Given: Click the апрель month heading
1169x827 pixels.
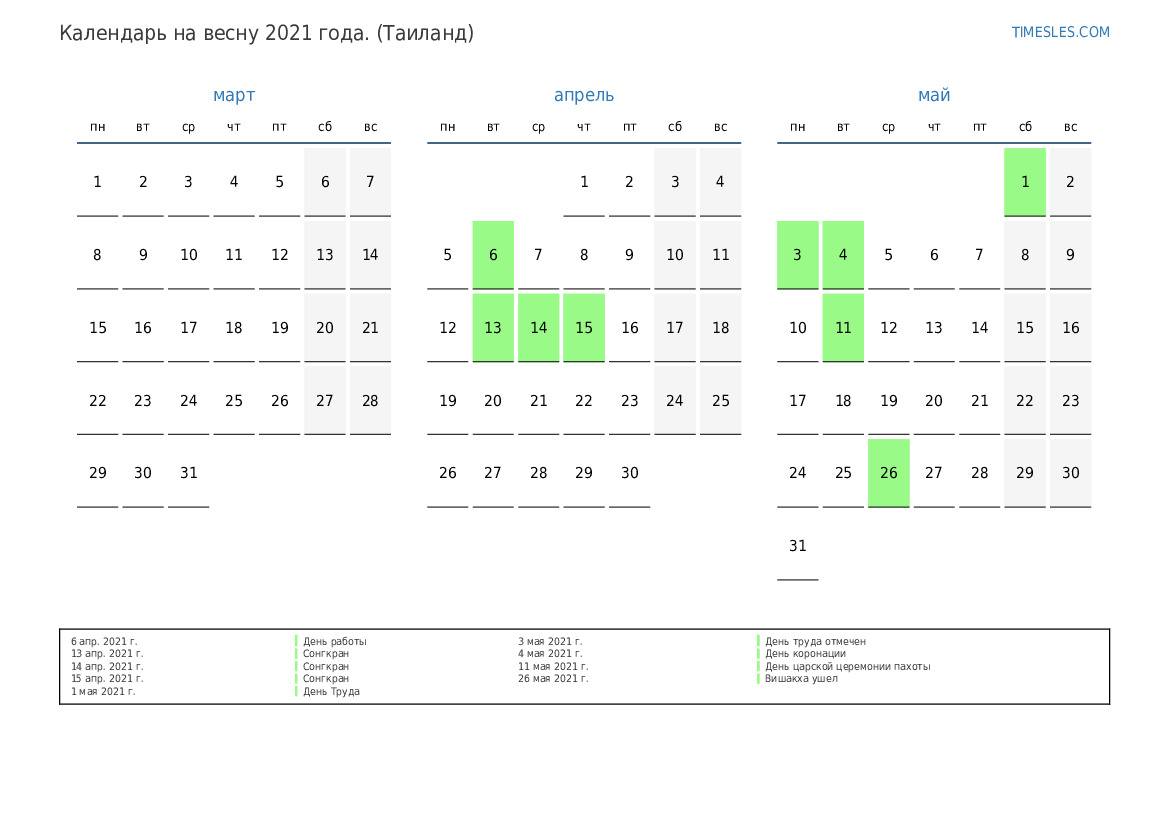Looking at the screenshot, I should pyautogui.click(x=584, y=95).
